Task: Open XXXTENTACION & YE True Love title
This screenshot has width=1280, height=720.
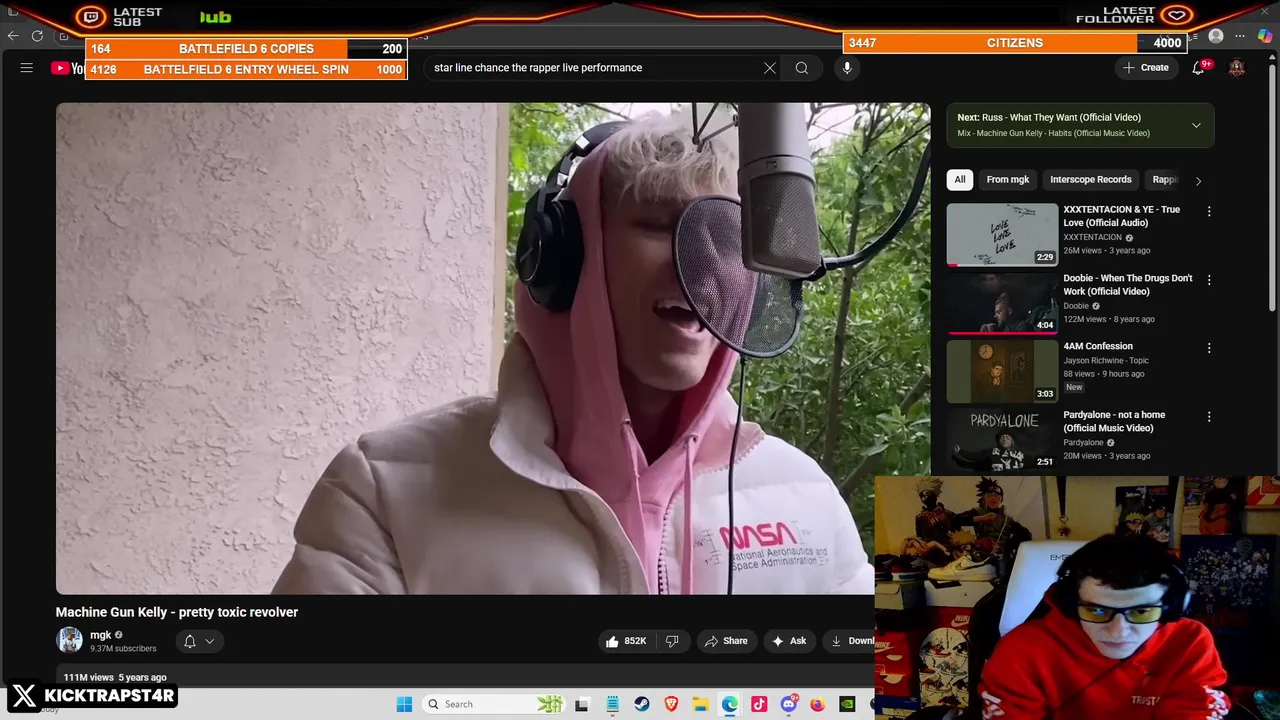Action: (1121, 216)
